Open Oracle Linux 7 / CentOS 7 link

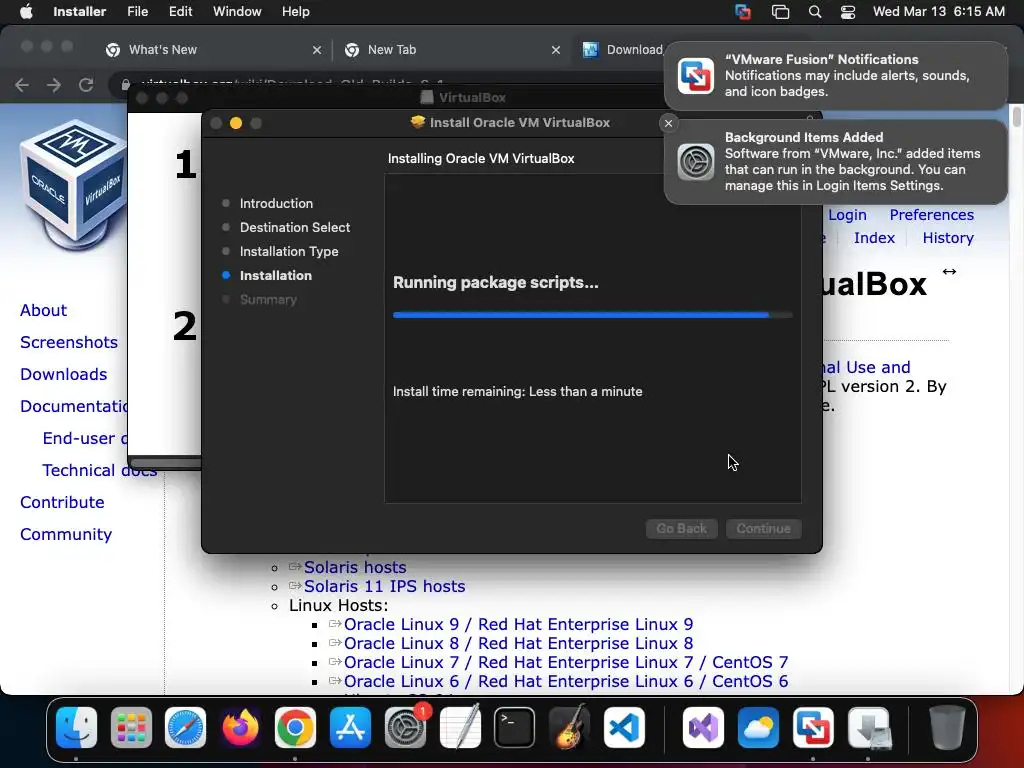tap(566, 662)
